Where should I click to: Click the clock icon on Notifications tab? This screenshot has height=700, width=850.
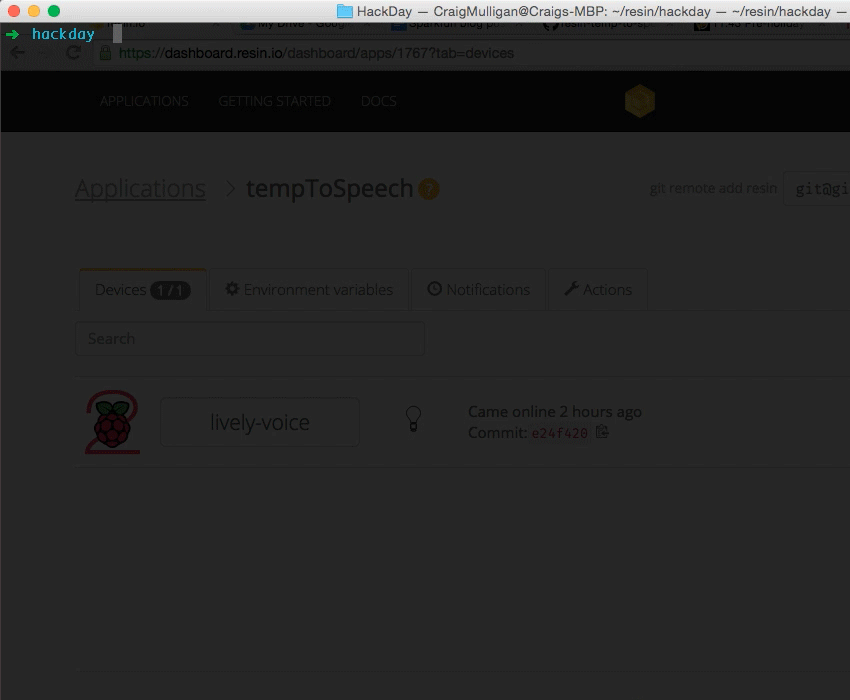[435, 288]
